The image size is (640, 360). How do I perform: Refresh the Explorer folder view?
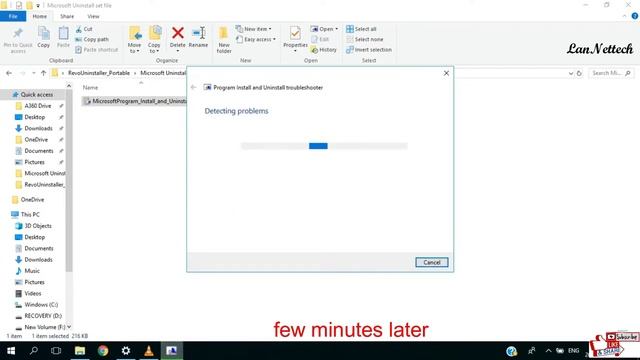coord(579,73)
